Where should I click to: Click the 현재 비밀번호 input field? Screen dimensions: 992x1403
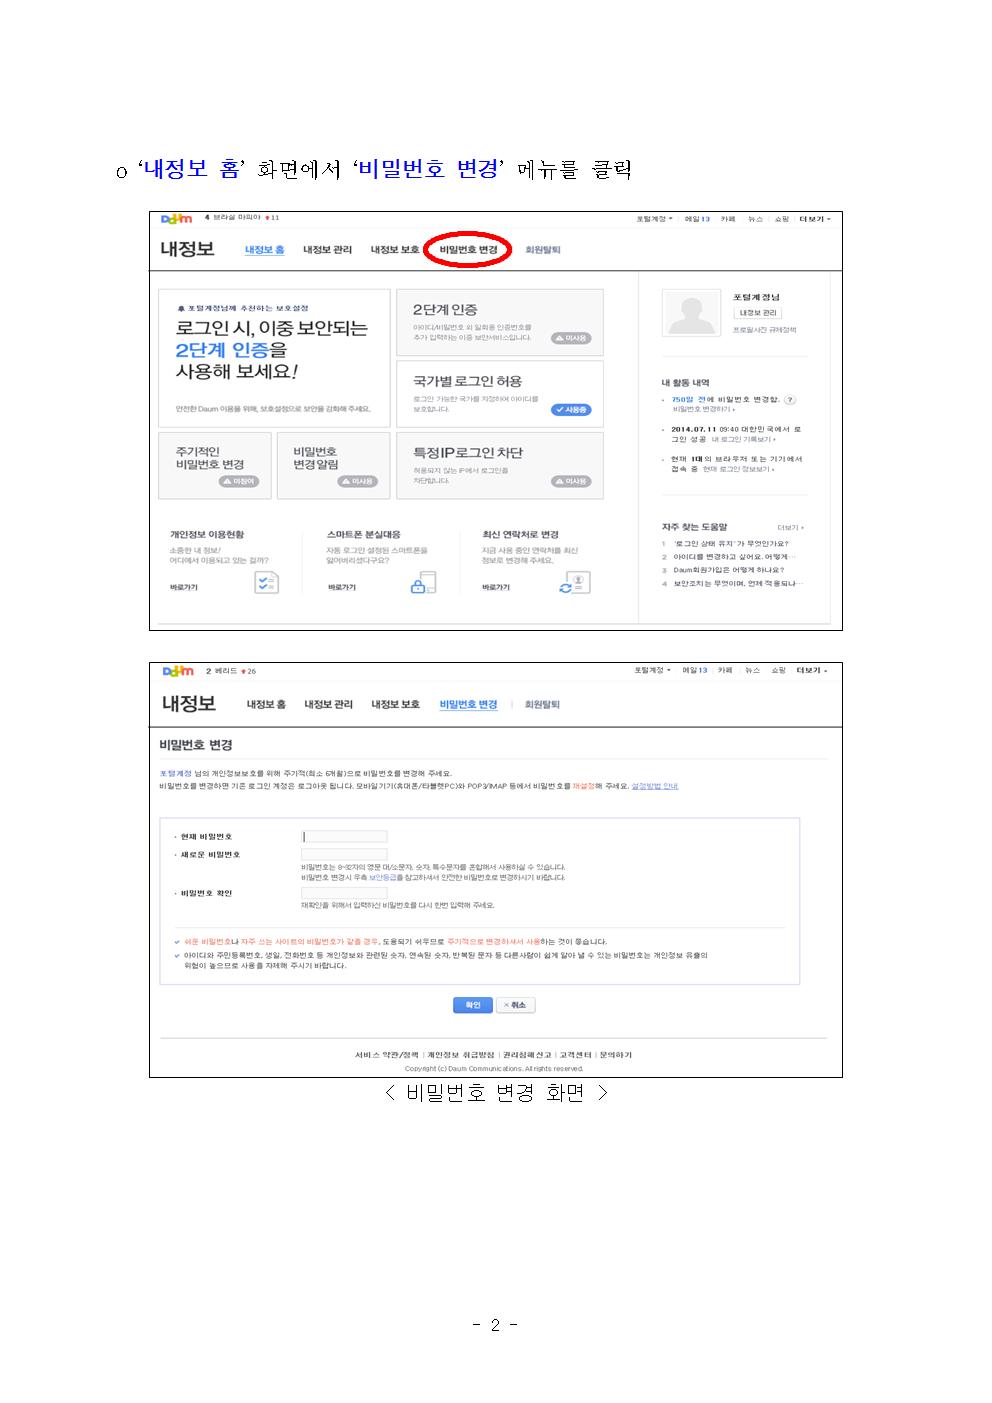[x=344, y=837]
